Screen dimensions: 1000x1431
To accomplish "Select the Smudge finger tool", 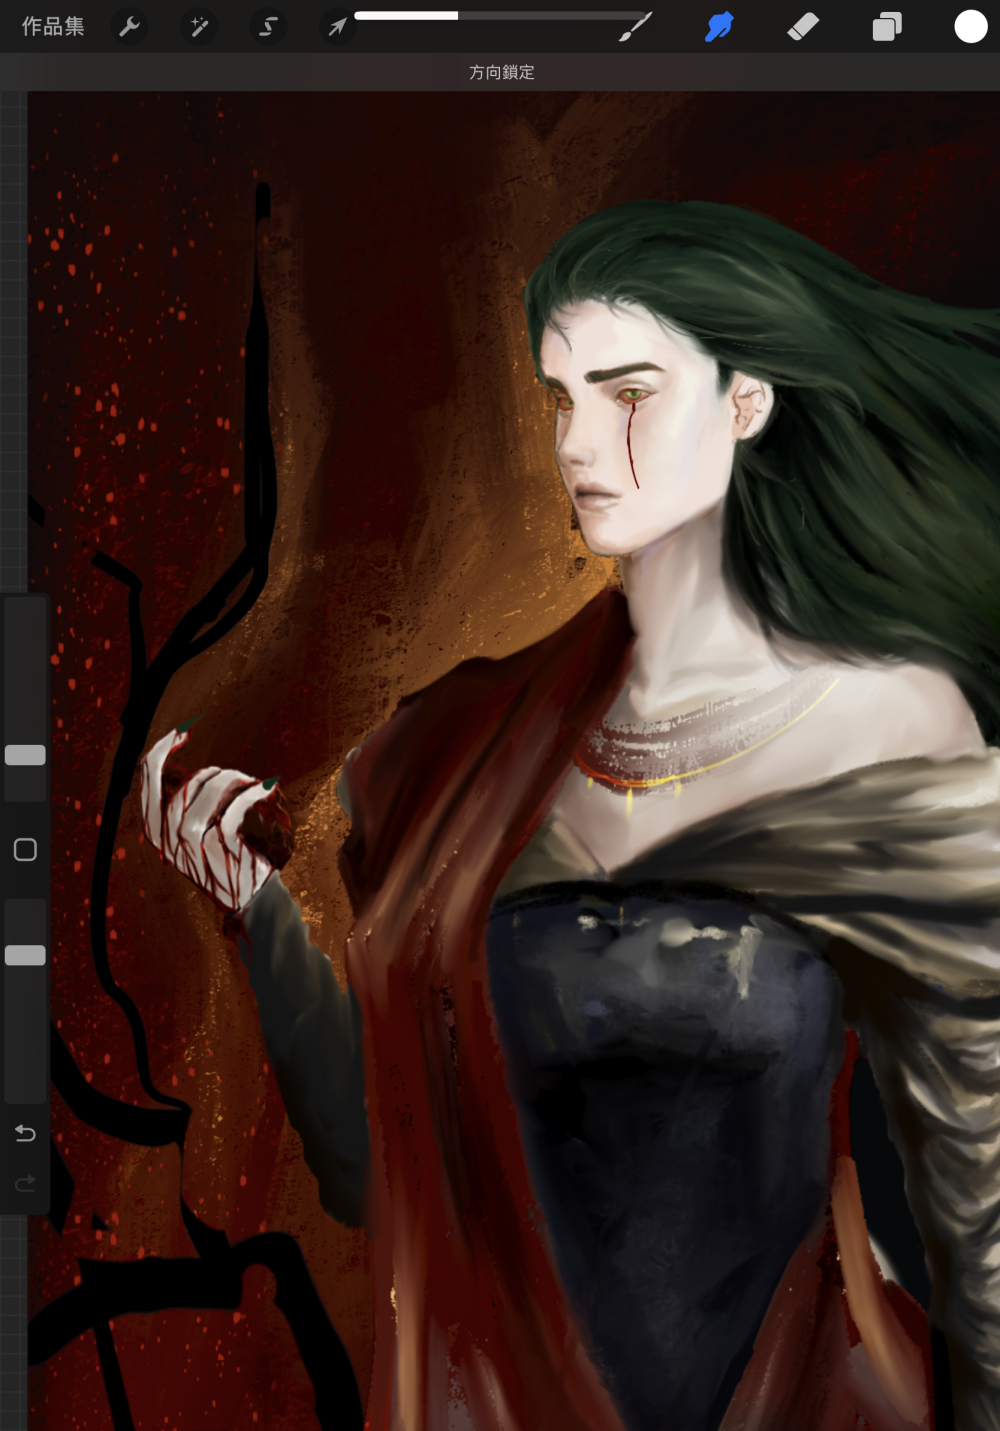I will pos(719,27).
